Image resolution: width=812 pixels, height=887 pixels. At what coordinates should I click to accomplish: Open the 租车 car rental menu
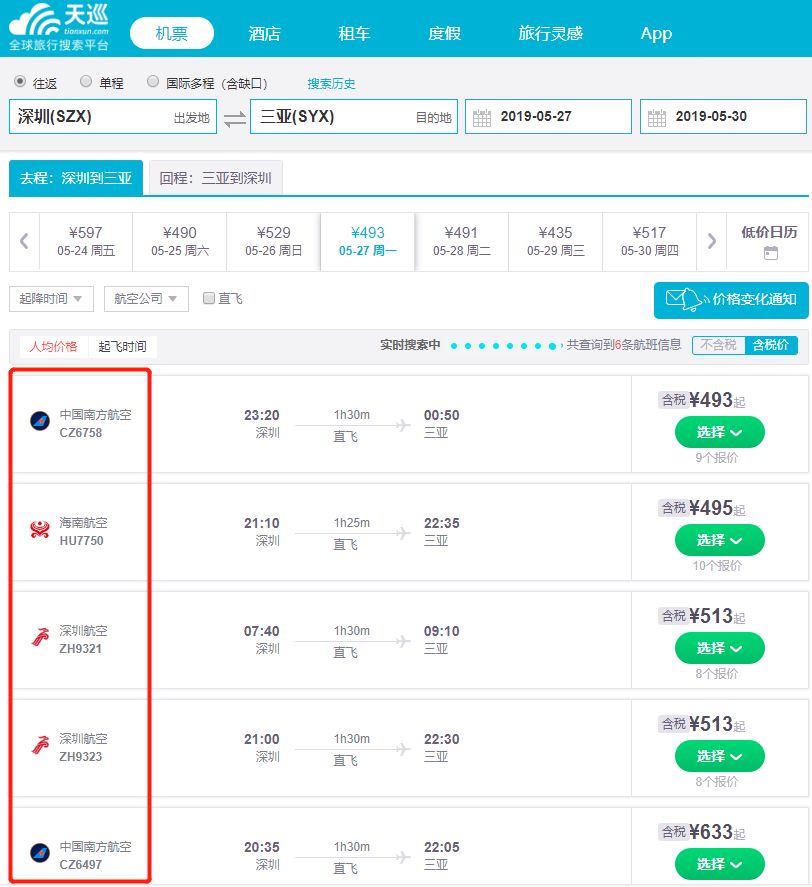(354, 33)
